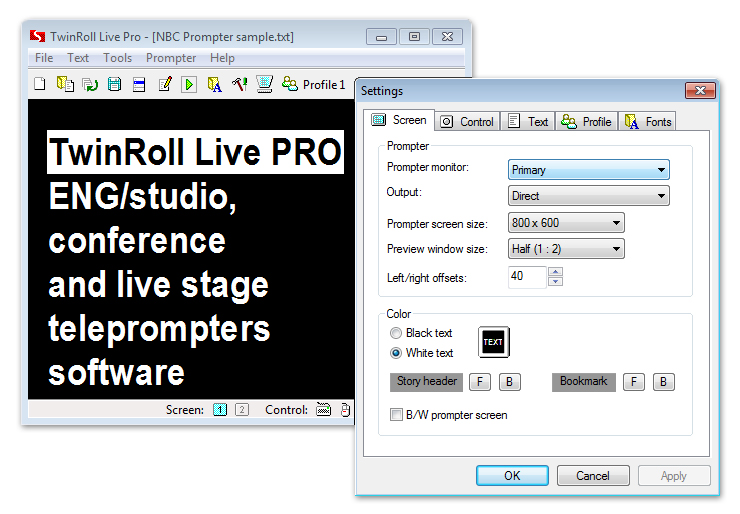Select screen 2 in status bar

[242, 409]
